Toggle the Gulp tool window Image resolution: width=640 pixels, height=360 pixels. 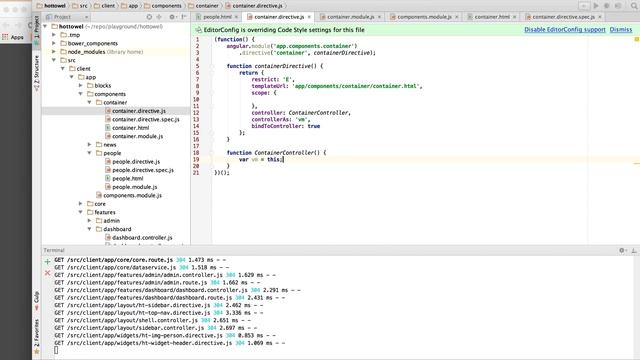tap(37, 300)
